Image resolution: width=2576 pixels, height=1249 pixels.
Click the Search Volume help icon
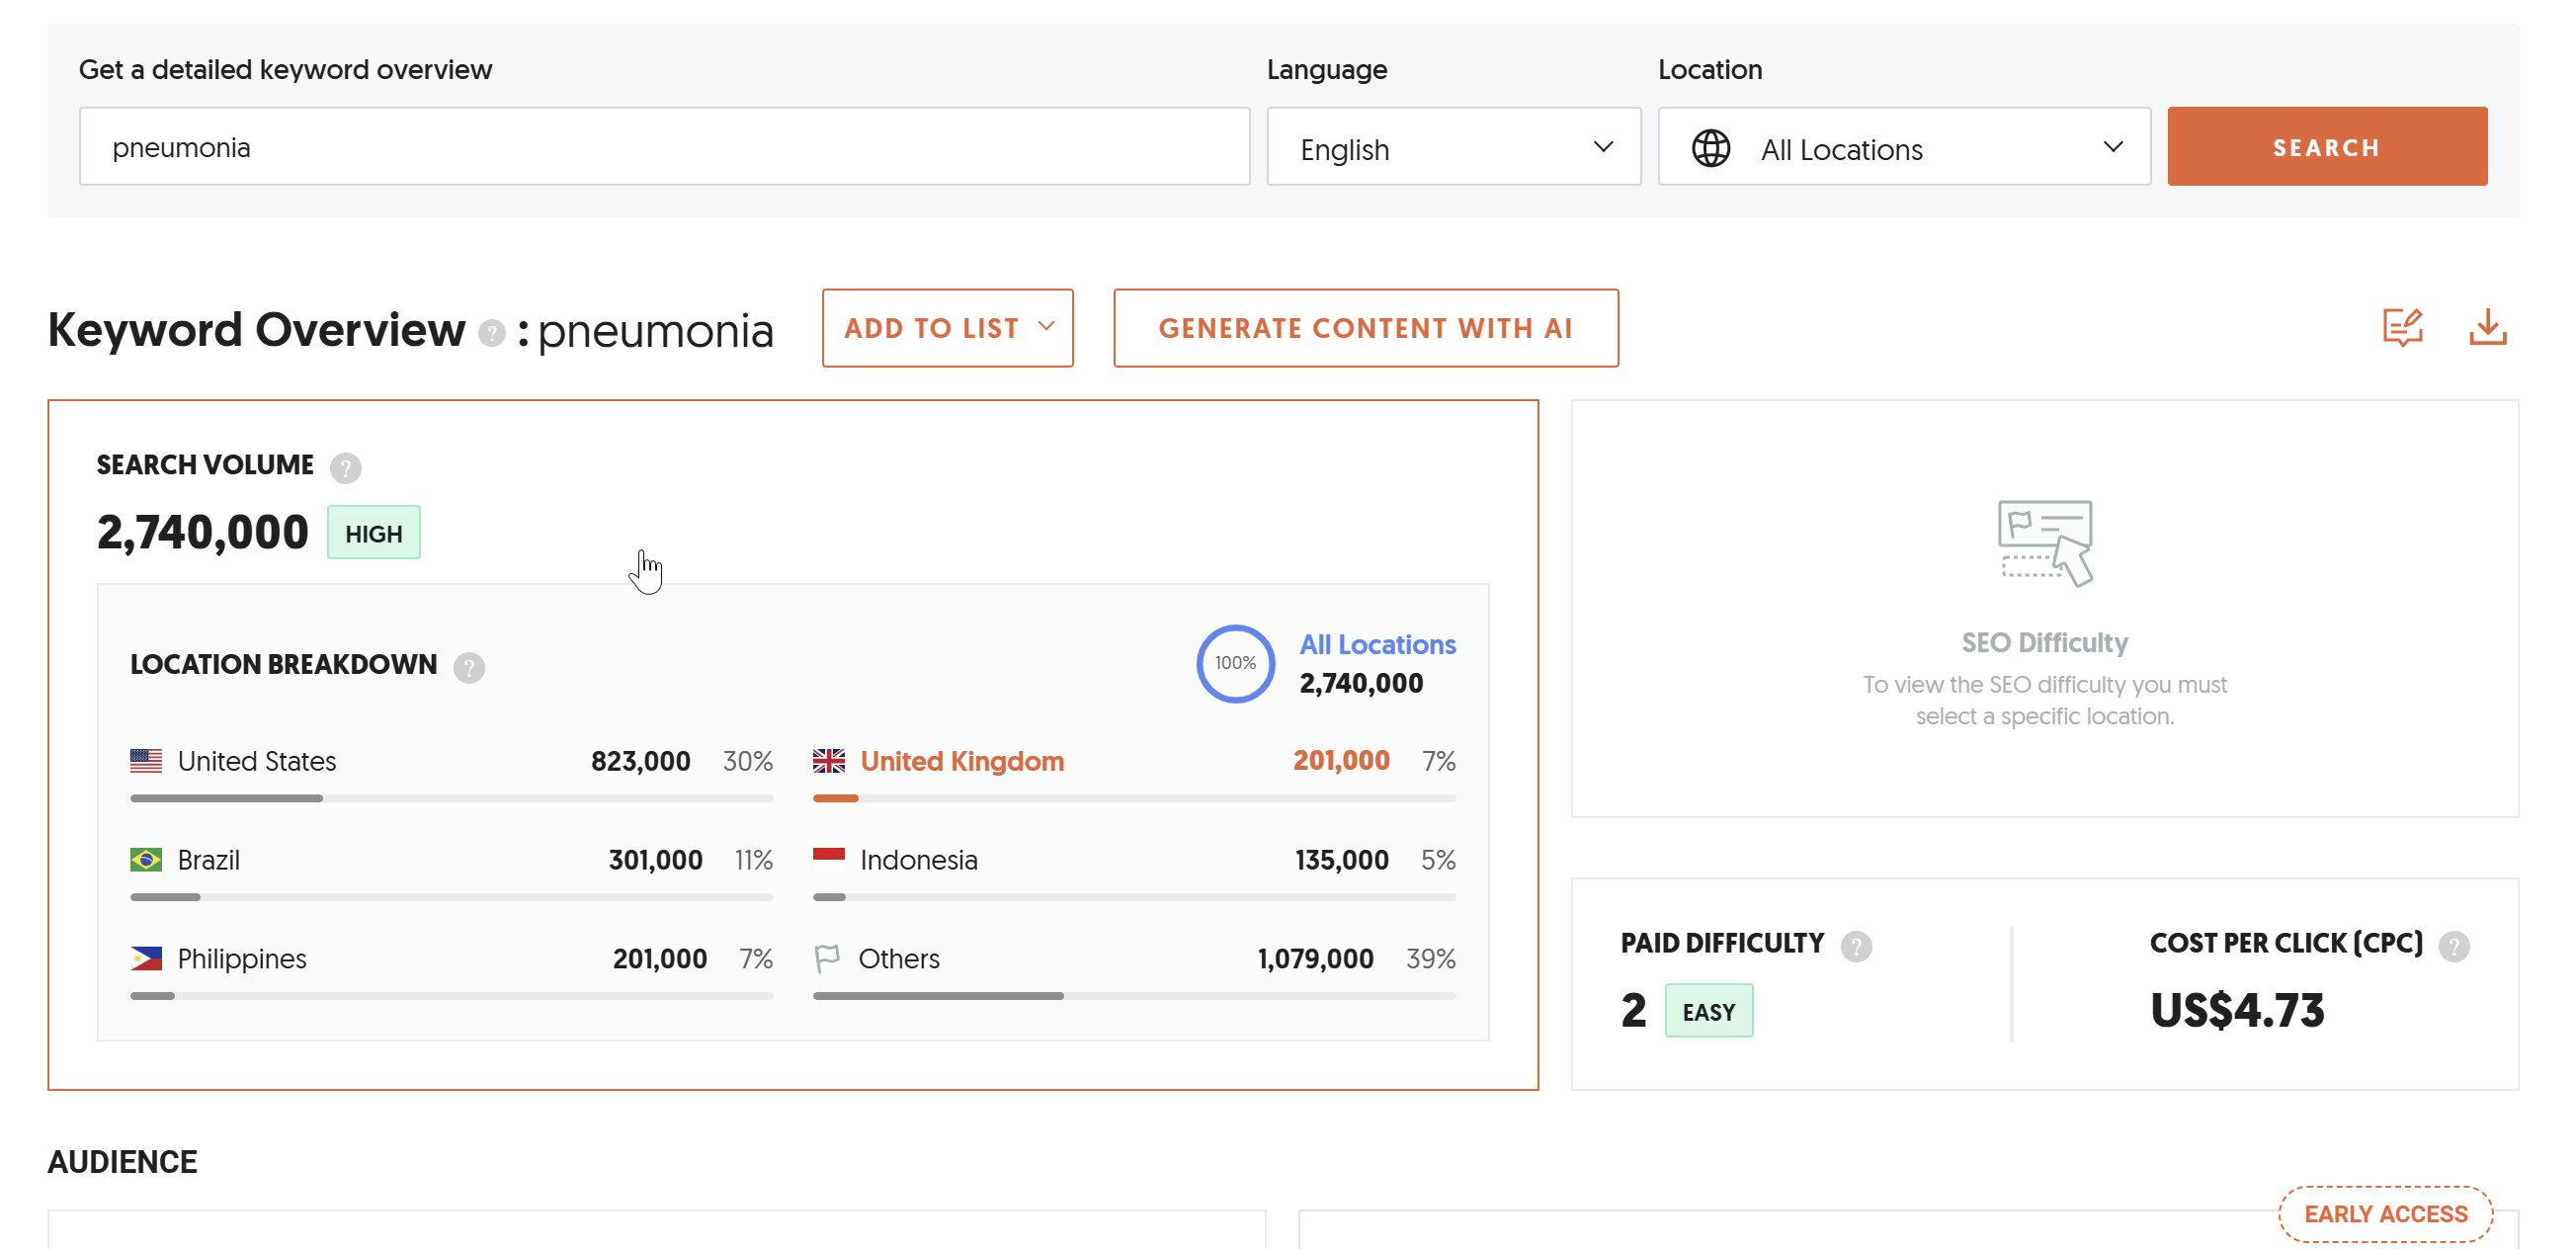click(x=346, y=467)
